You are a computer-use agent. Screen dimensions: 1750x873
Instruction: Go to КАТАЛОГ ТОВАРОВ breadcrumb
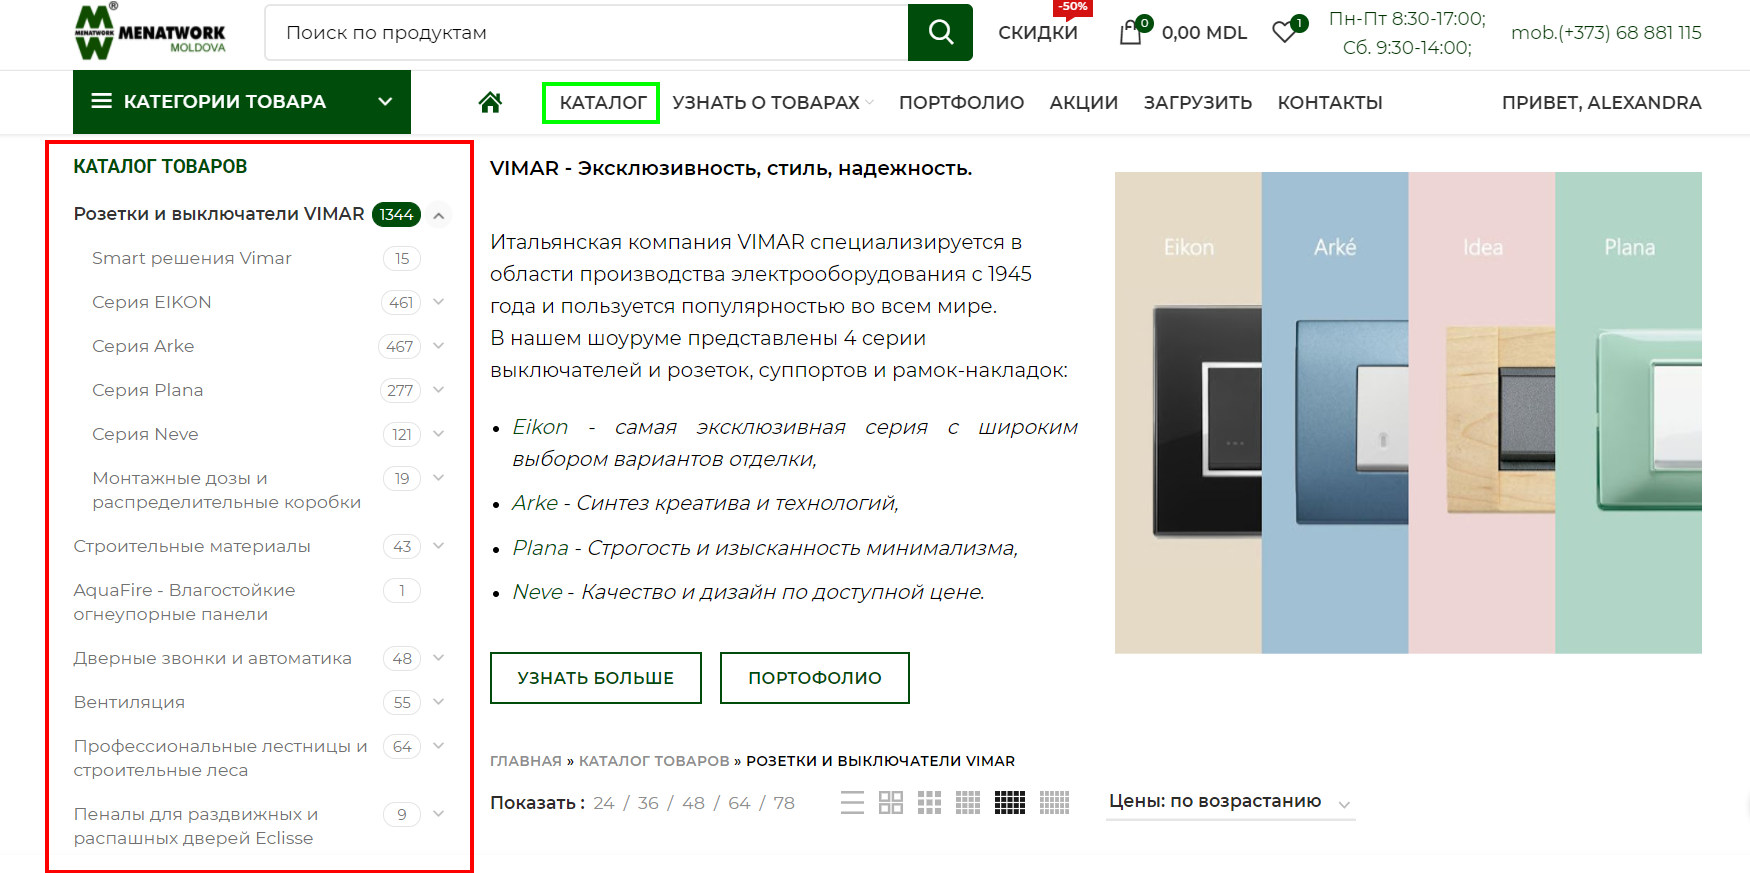tap(654, 761)
